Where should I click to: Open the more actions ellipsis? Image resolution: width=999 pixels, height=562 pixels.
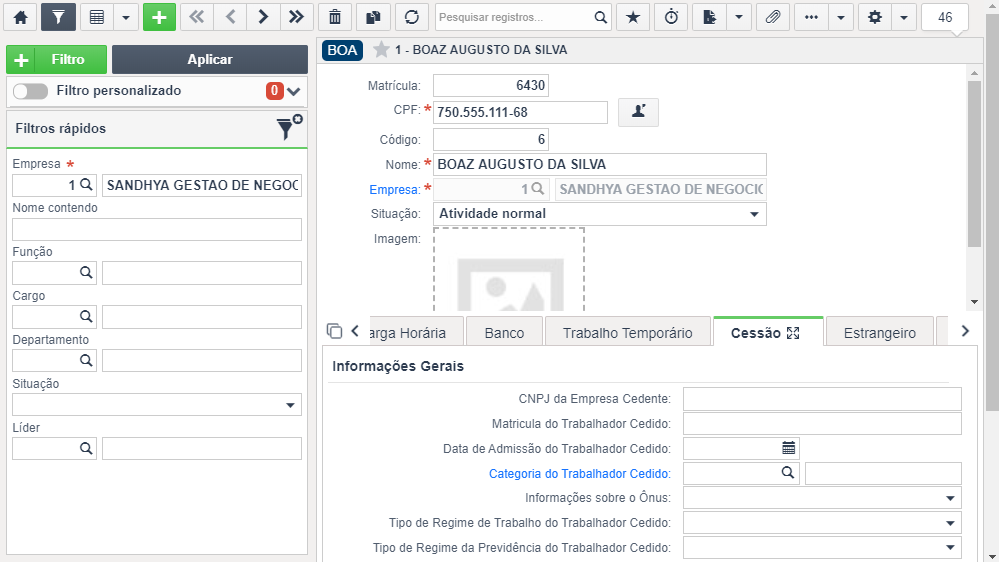[812, 17]
